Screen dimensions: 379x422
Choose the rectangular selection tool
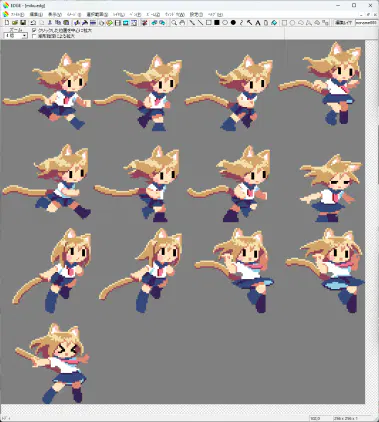click(x=284, y=23)
